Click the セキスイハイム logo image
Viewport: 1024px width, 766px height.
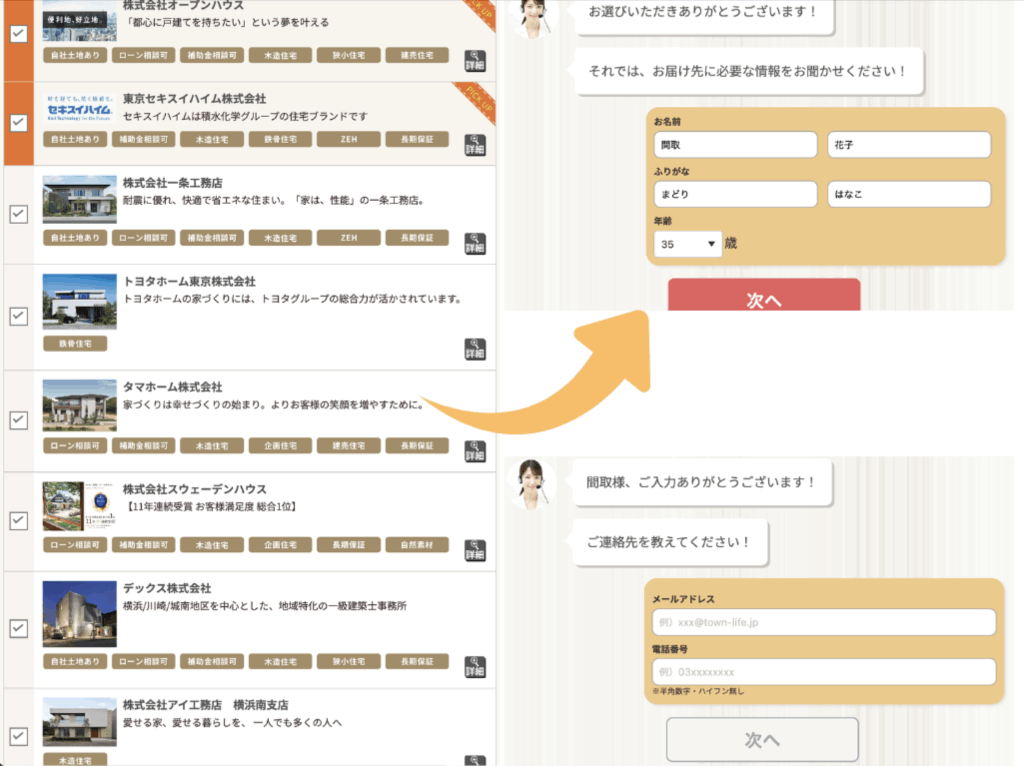(x=79, y=108)
